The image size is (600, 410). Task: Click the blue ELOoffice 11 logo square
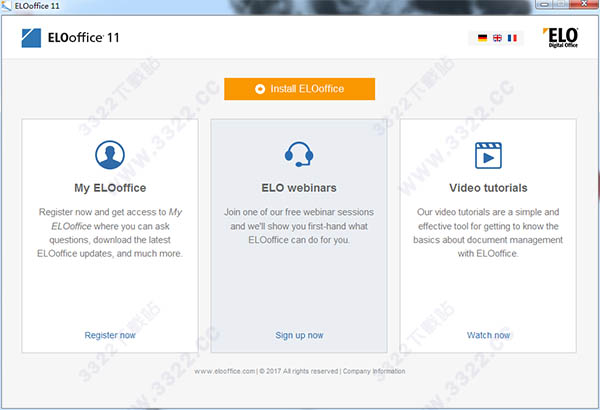31,38
